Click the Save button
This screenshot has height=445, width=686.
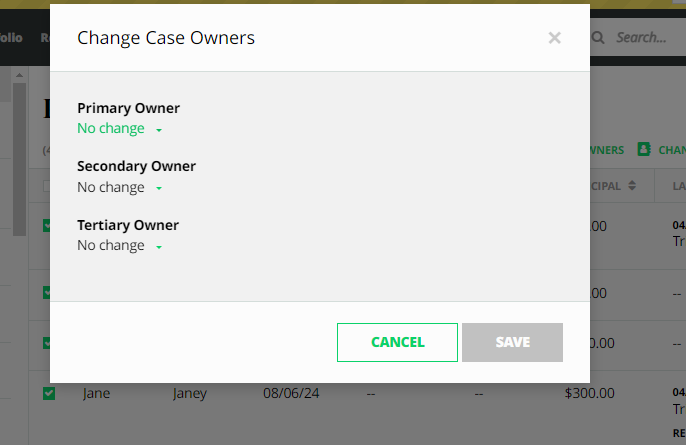point(512,342)
